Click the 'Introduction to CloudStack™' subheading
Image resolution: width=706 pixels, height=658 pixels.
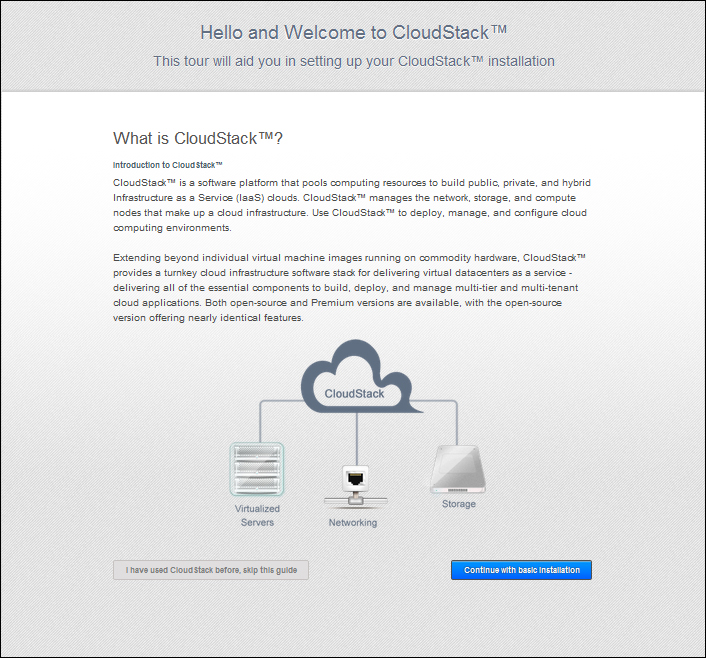click(167, 164)
